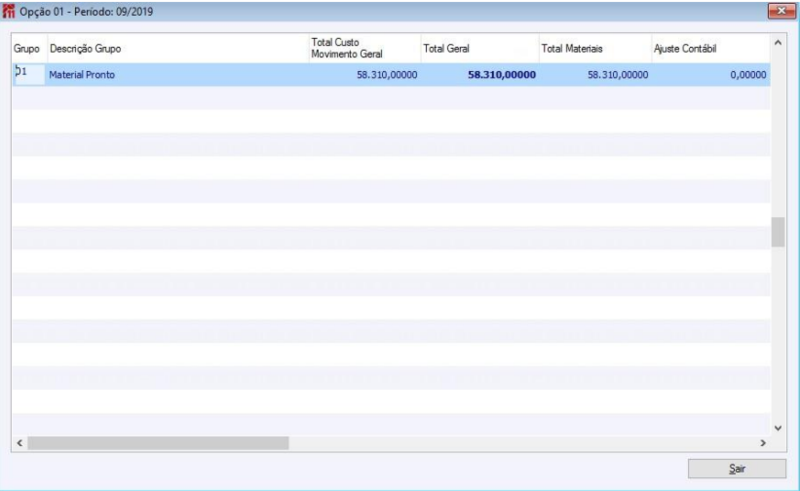800x491 pixels.
Task: Click bold 58.310,00000 Total Geral value
Action: click(502, 75)
